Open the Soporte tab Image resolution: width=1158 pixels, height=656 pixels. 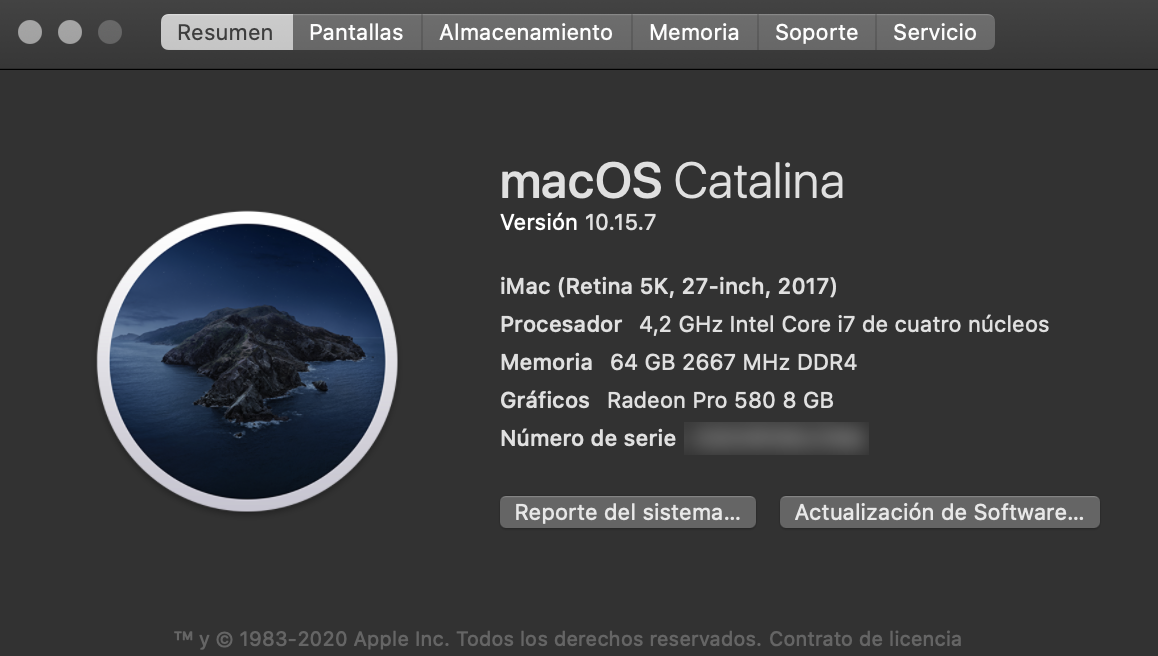(817, 31)
